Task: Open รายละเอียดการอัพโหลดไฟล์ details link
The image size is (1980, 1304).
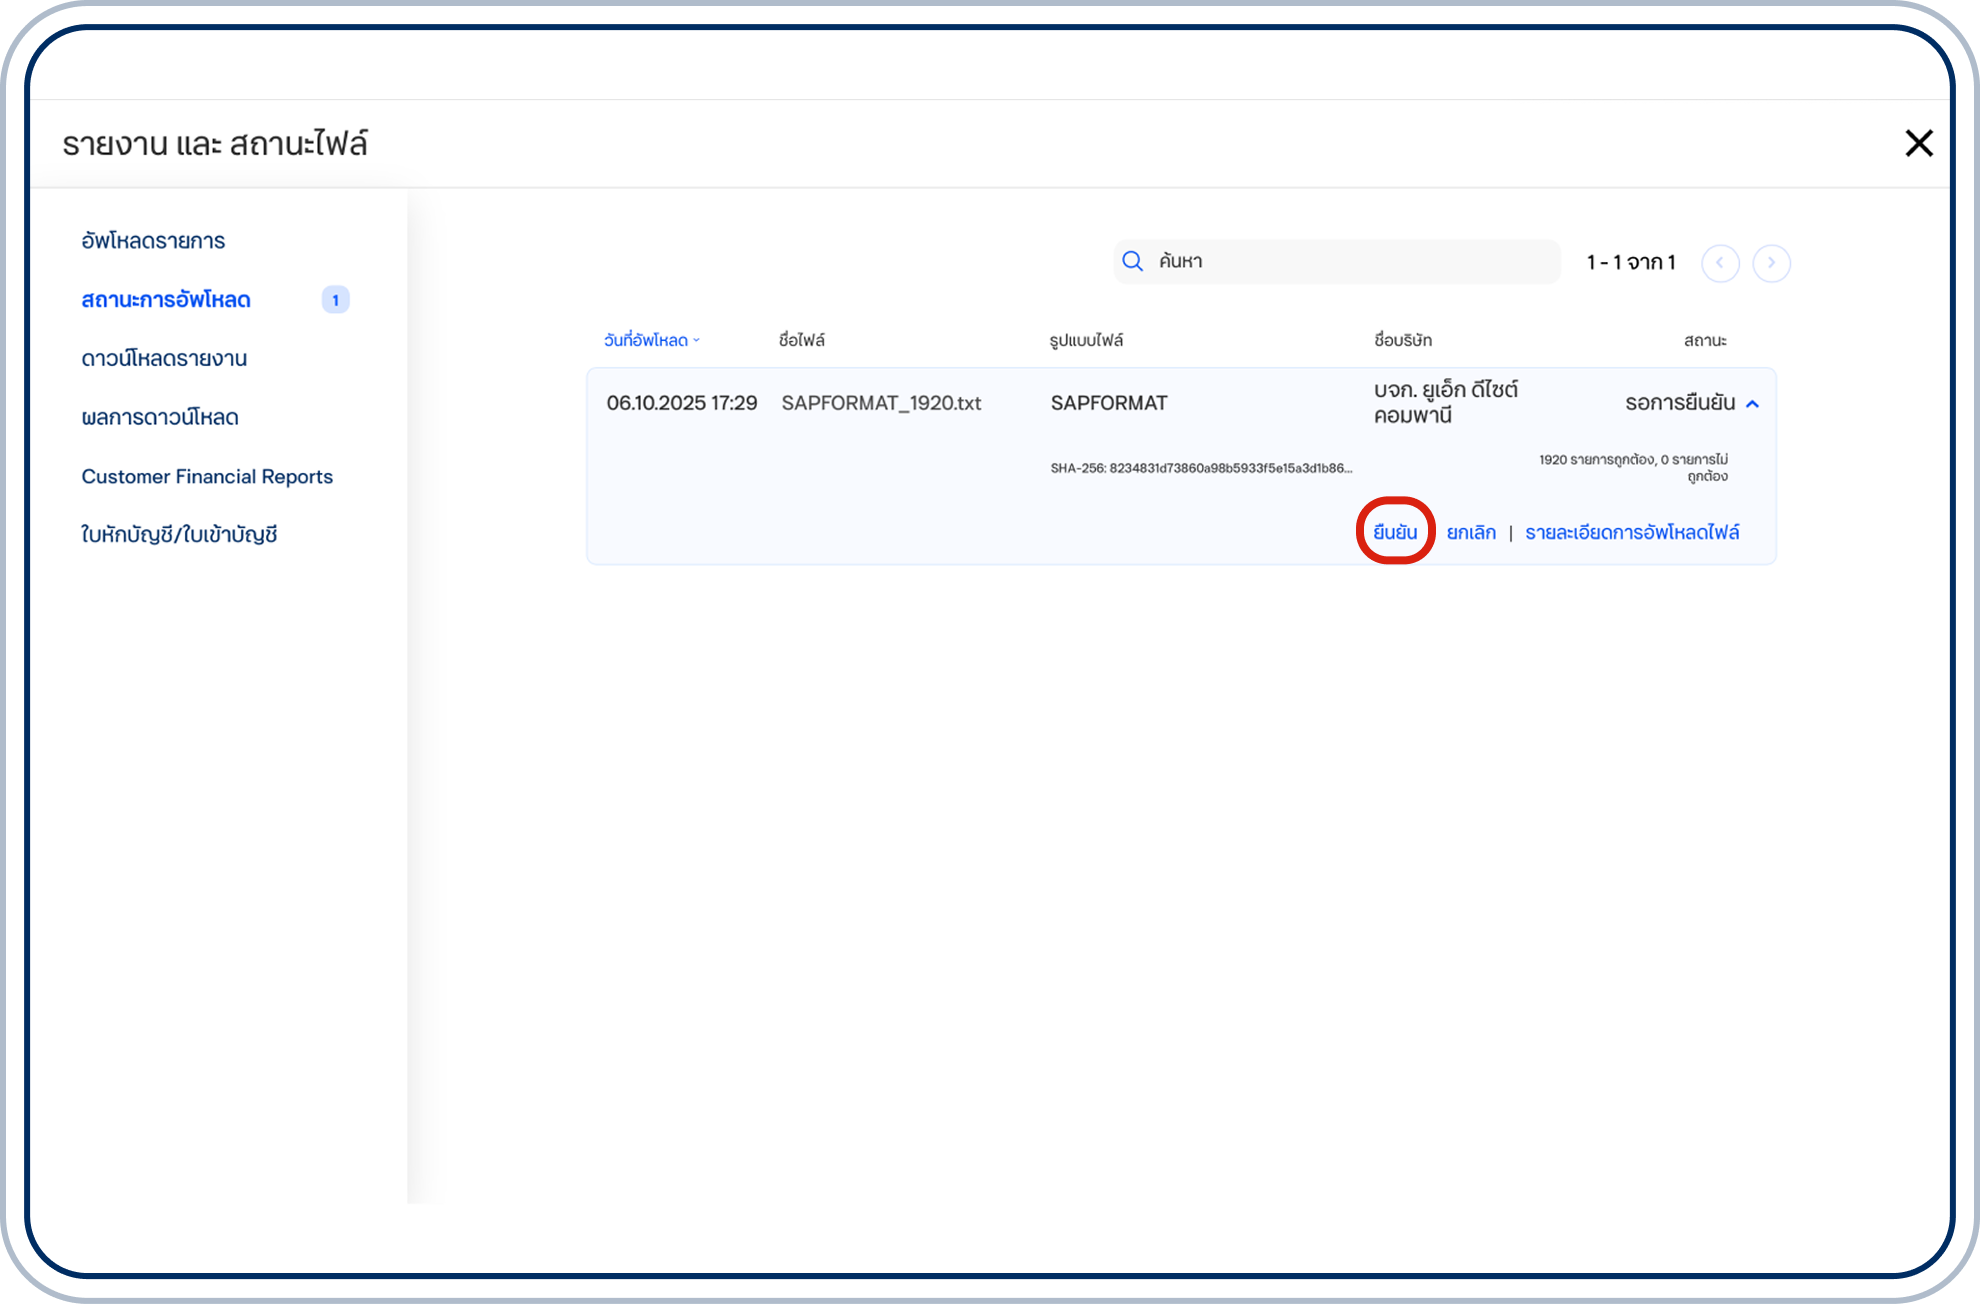Action: [x=1632, y=533]
